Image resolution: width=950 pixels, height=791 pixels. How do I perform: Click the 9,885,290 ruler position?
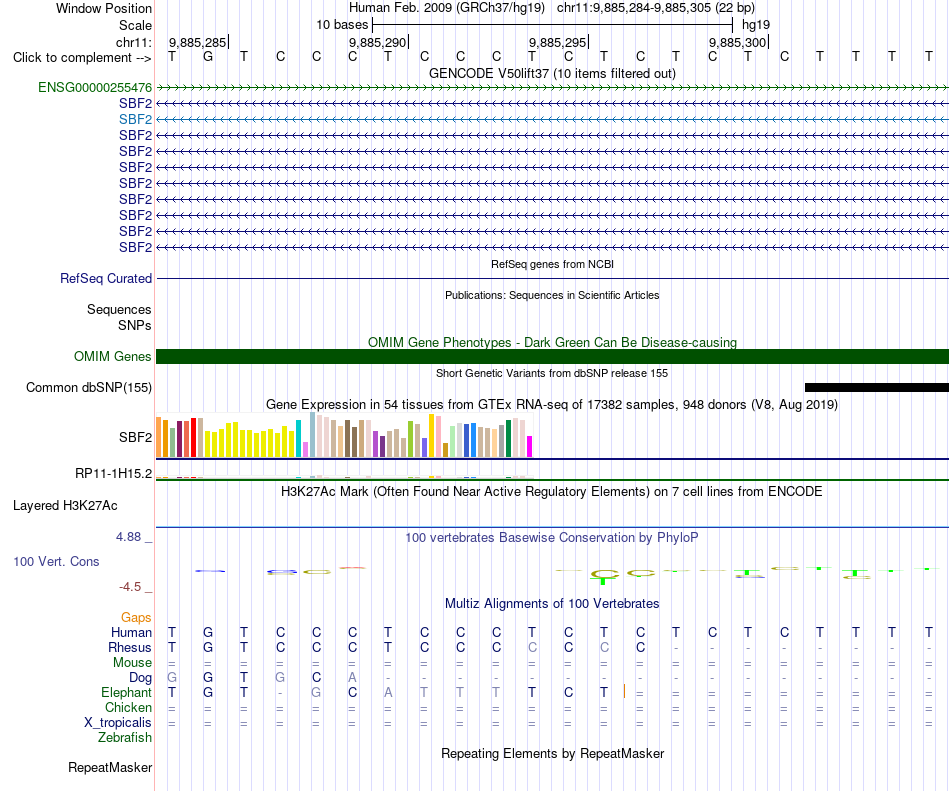pyautogui.click(x=378, y=42)
